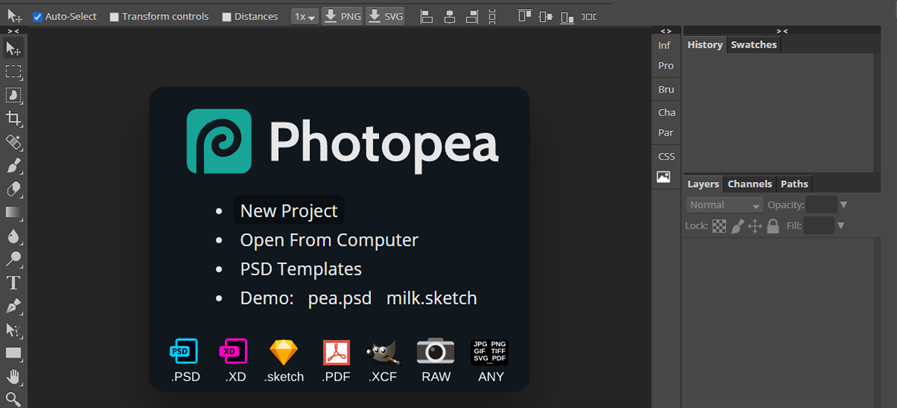The height and width of the screenshot is (408, 897).
Task: Select the Brush tool
Action: [x=13, y=165]
